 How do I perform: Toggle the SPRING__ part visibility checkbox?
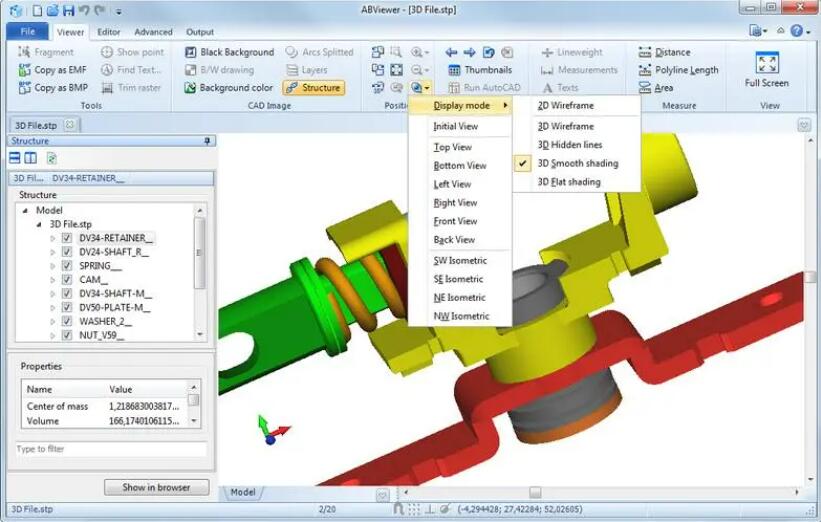[67, 266]
